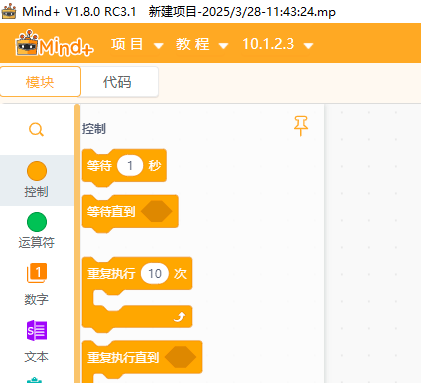Click the palette's vertical orange scrollbar
The height and width of the screenshot is (383, 421).
click(x=77, y=243)
